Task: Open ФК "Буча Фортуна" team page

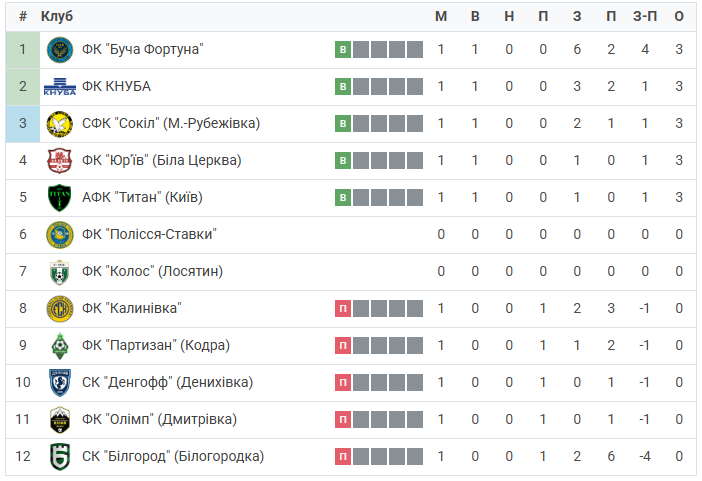Action: pyautogui.click(x=143, y=49)
